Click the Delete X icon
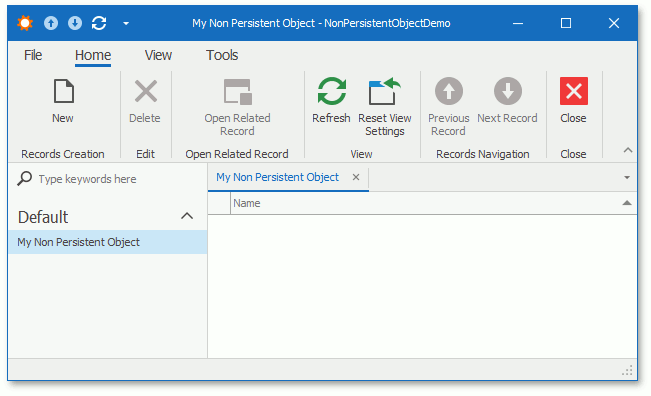The width and height of the screenshot is (651, 396). point(146,91)
